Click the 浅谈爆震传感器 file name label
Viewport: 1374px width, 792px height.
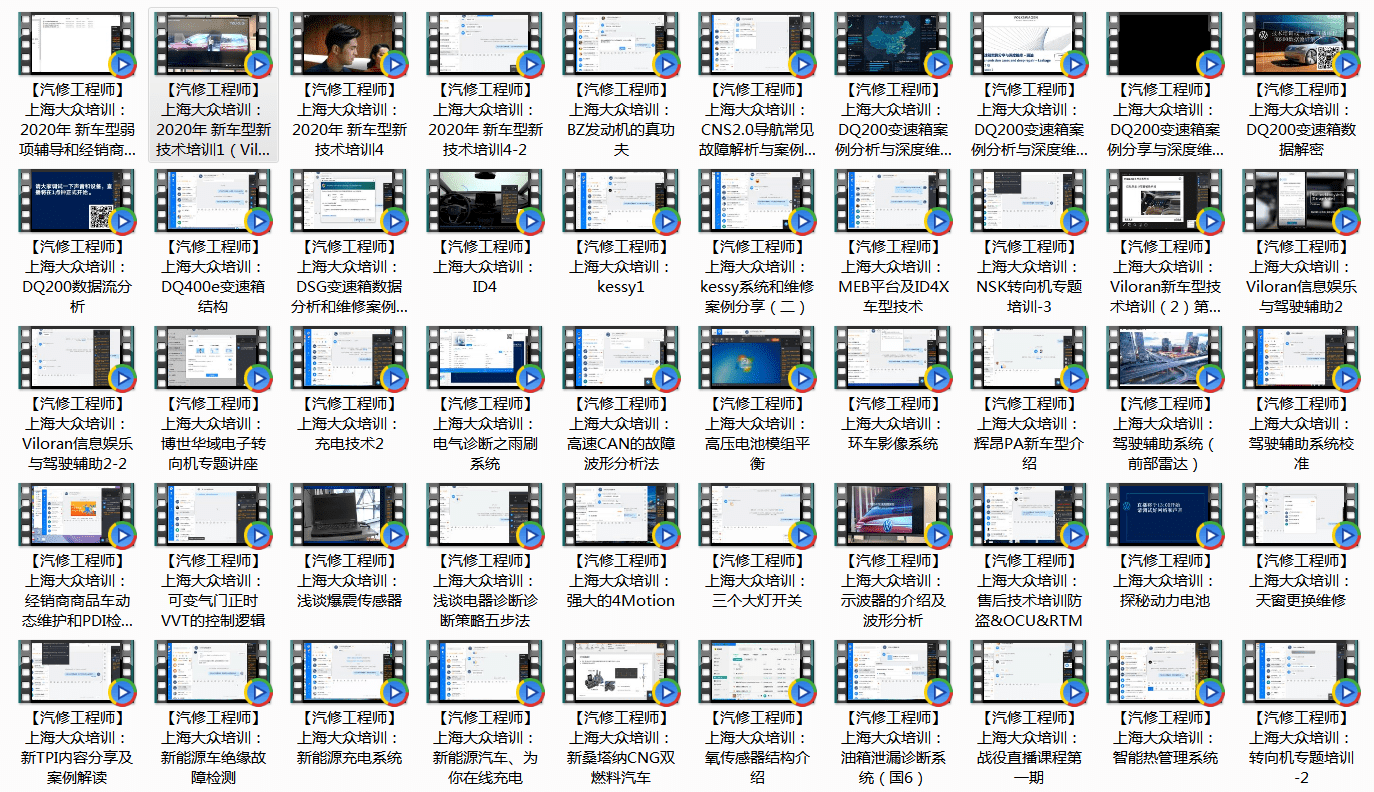pyautogui.click(x=349, y=601)
